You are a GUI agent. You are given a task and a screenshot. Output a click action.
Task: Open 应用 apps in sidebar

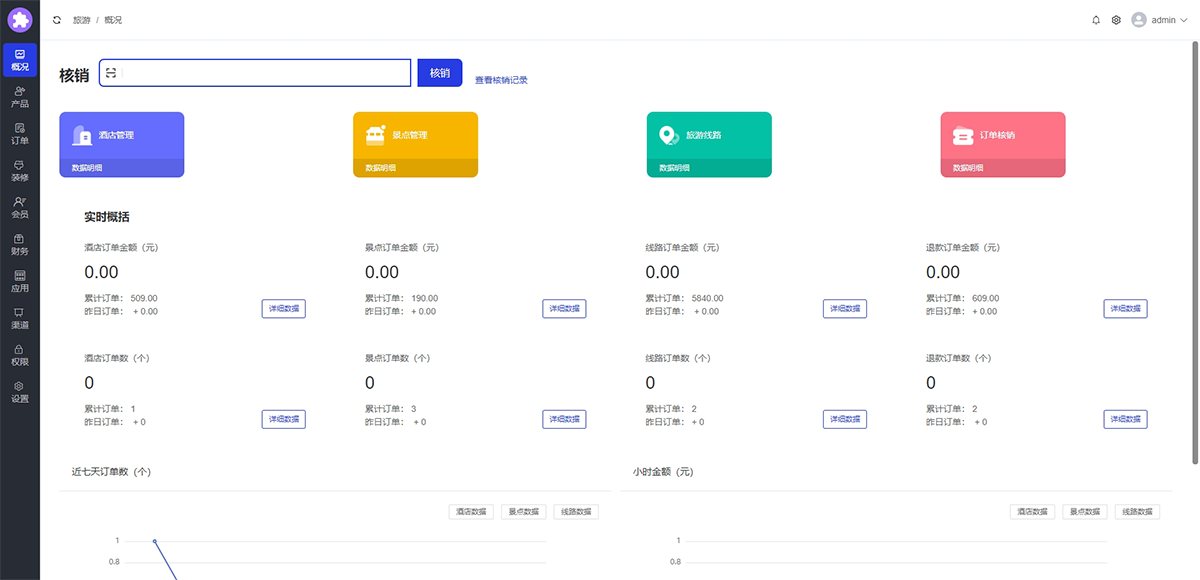[x=20, y=282]
